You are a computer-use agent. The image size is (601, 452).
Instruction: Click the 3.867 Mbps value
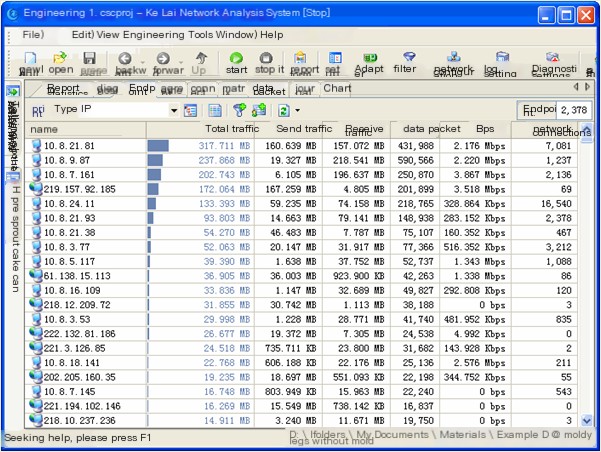pos(479,175)
